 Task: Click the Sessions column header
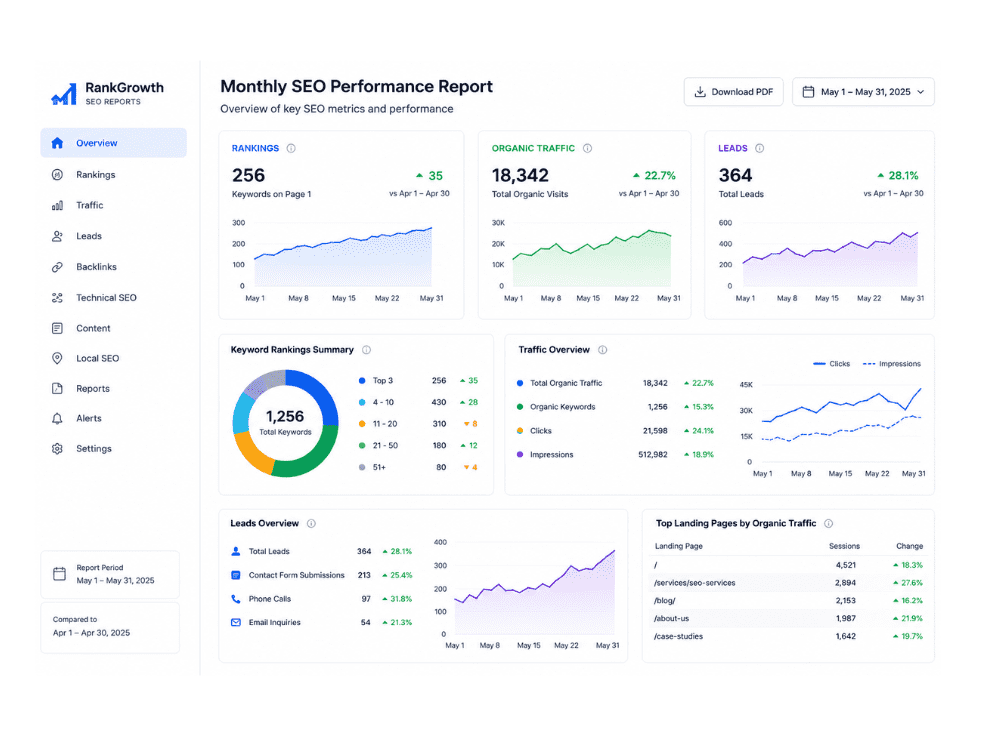[x=844, y=547]
